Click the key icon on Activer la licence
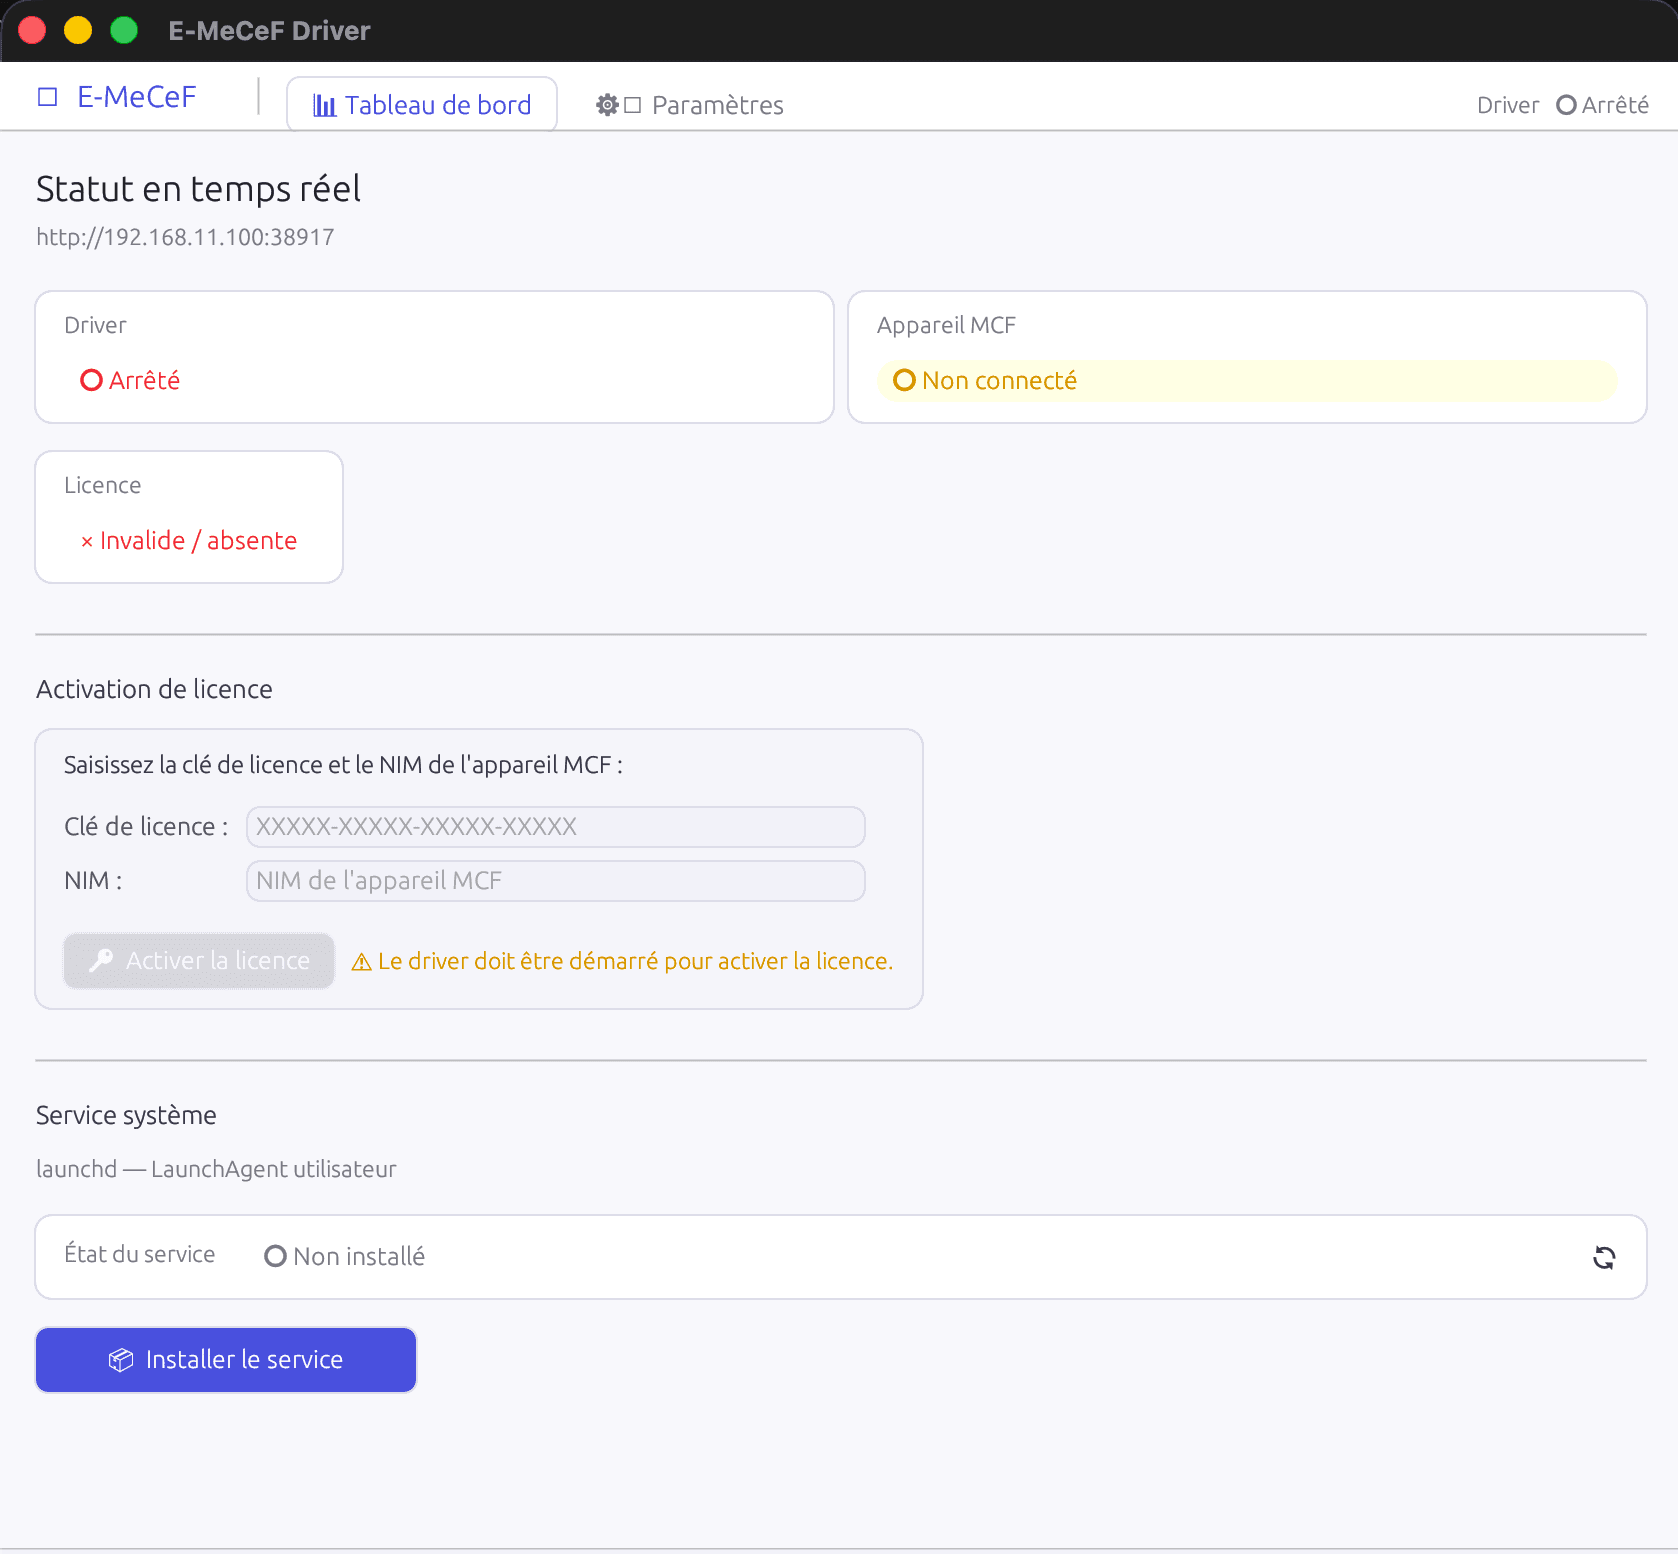 tap(101, 961)
